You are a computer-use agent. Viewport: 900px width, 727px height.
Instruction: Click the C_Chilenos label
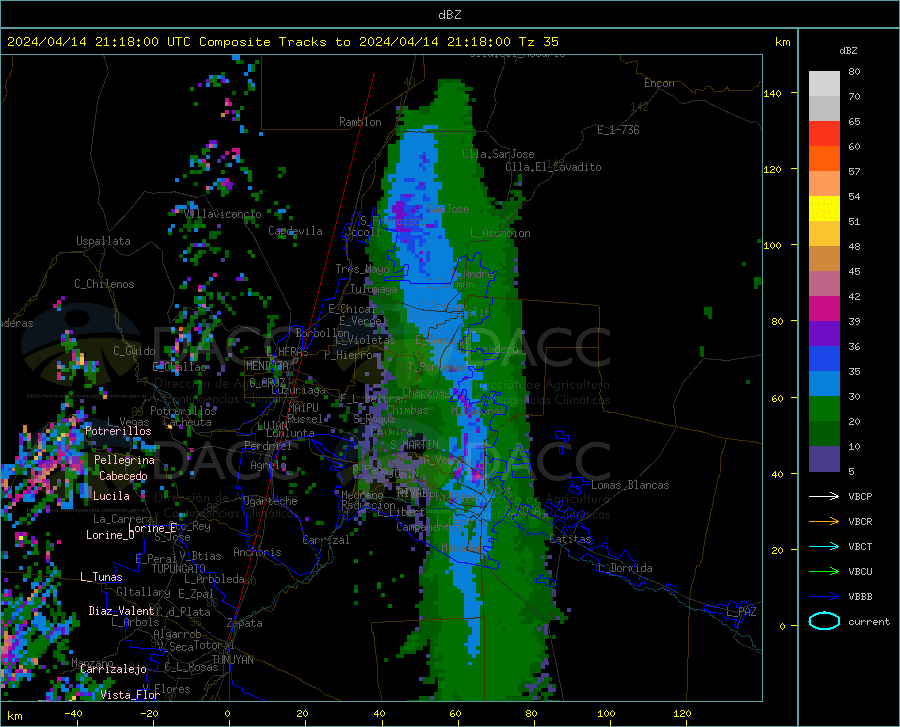point(104,284)
